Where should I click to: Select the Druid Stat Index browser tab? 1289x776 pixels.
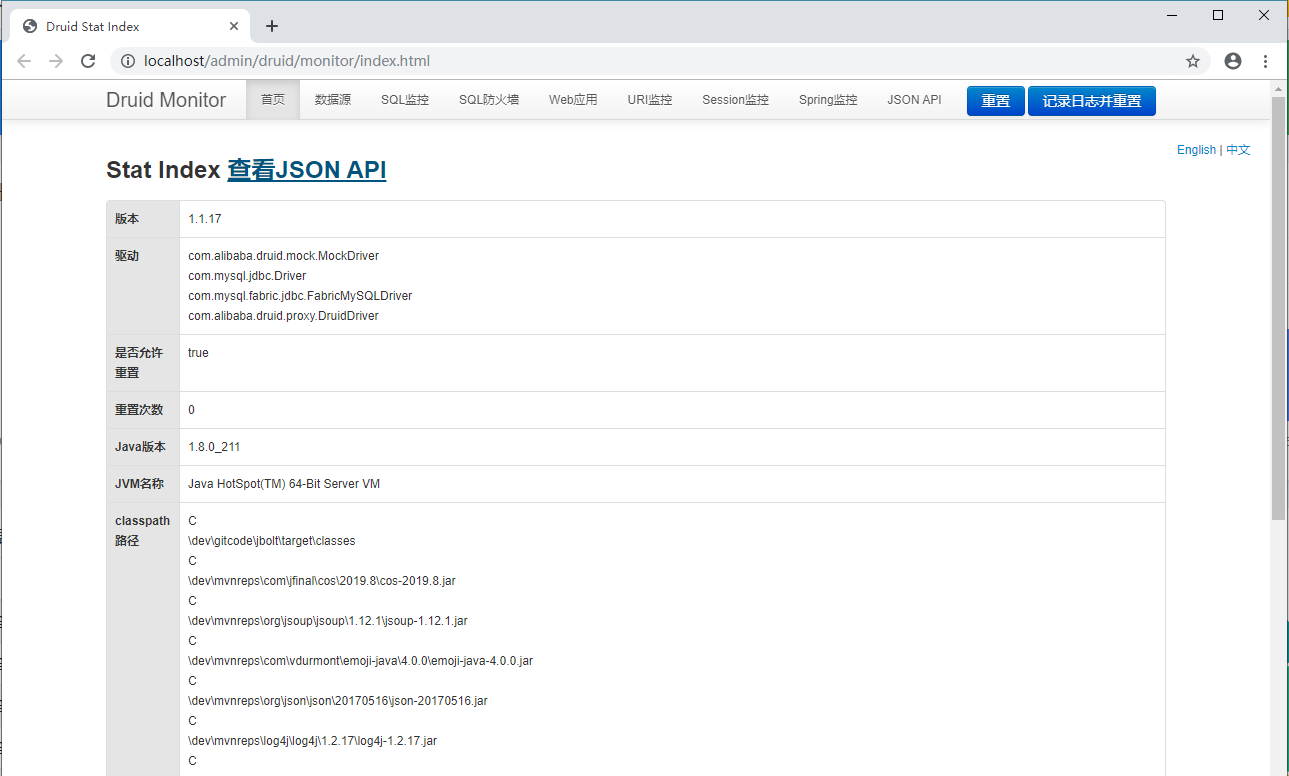click(x=129, y=26)
